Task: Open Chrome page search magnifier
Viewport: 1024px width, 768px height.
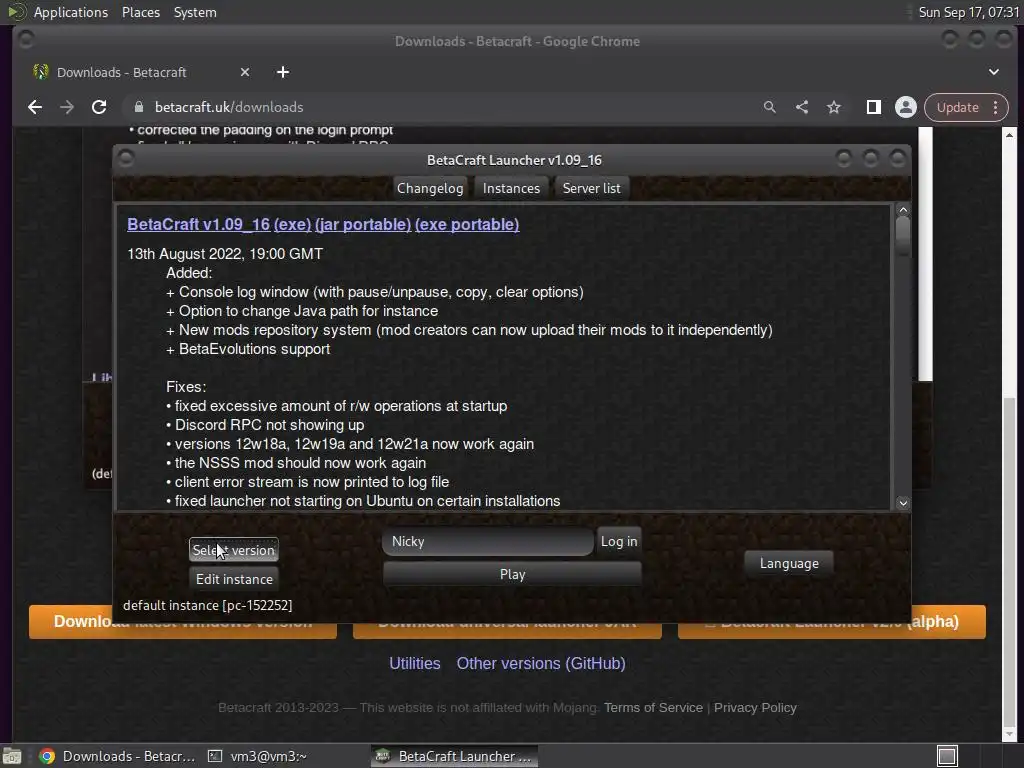Action: tap(770, 107)
